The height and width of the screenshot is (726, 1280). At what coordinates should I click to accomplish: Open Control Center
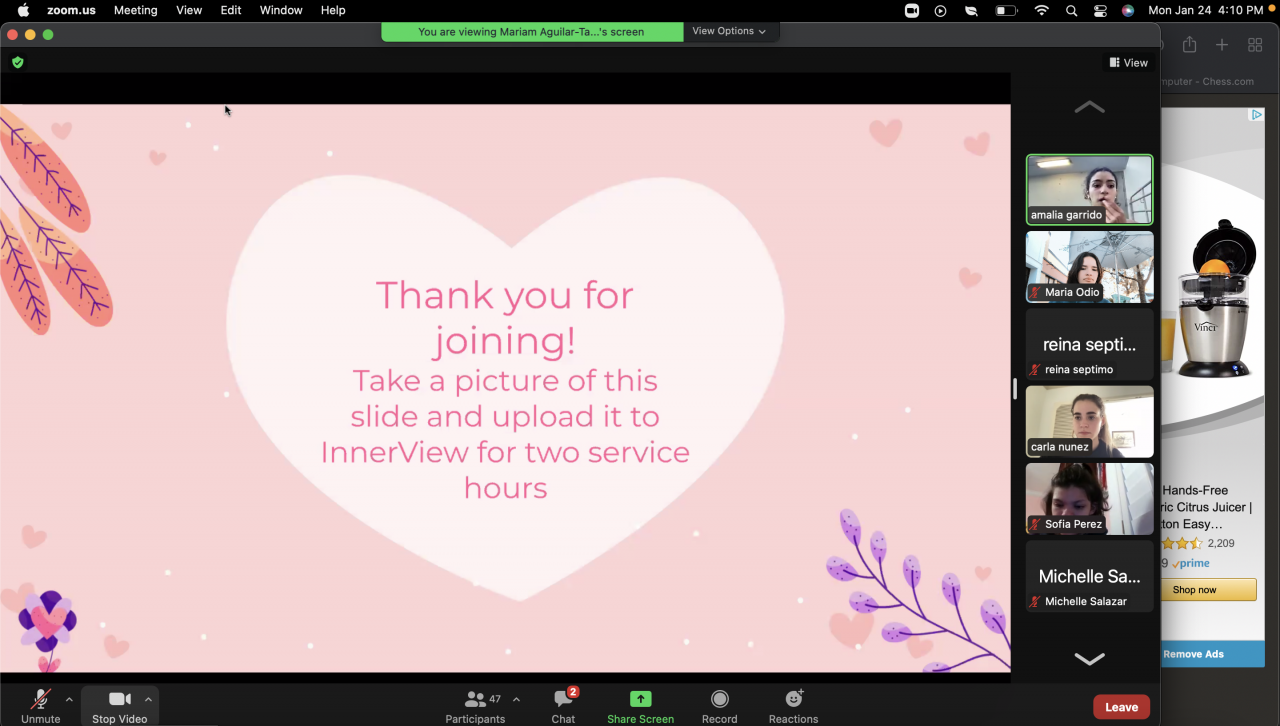[x=1100, y=10]
